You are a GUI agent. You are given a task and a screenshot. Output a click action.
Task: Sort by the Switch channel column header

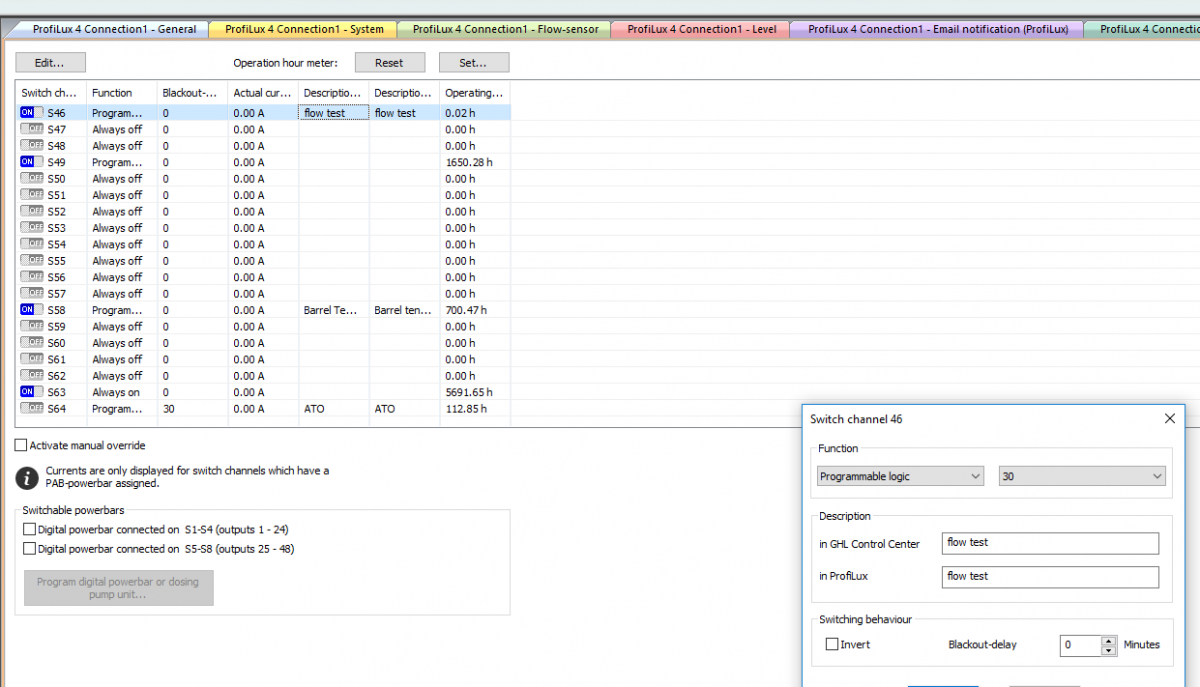[51, 93]
